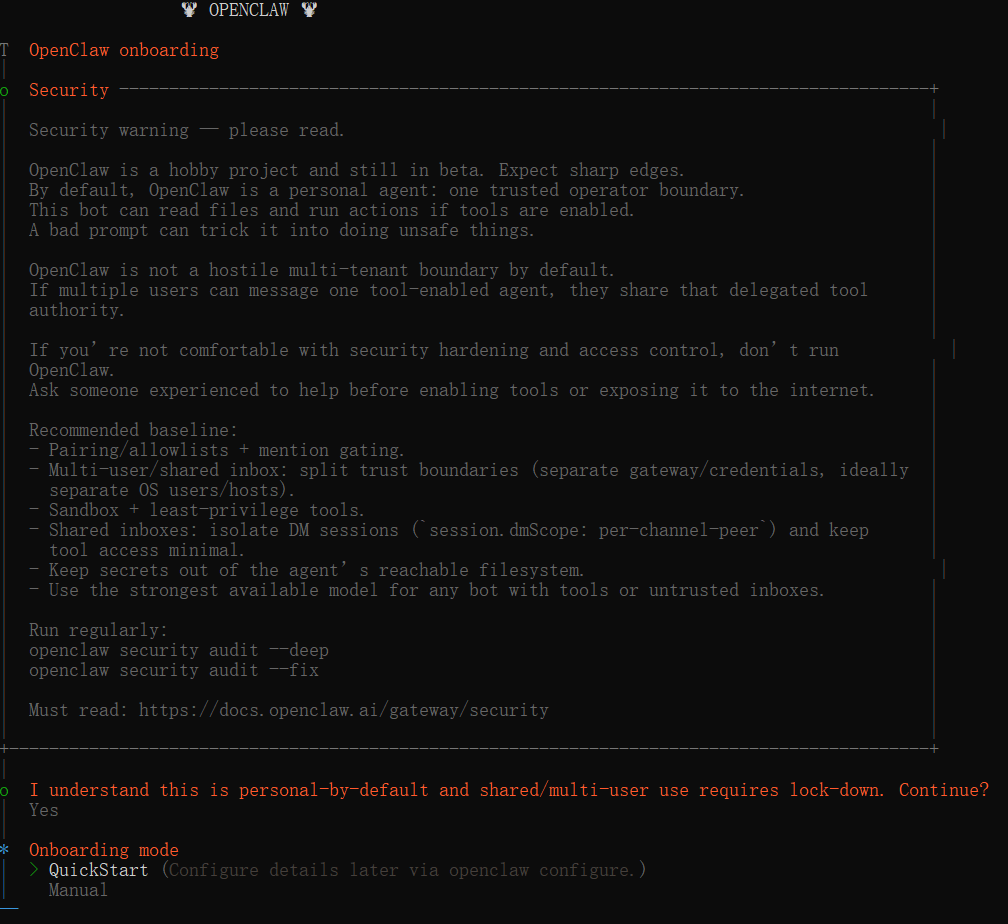Click 'Configure details later via openclaw configure' hint
The height and width of the screenshot is (924, 1008).
404,870
